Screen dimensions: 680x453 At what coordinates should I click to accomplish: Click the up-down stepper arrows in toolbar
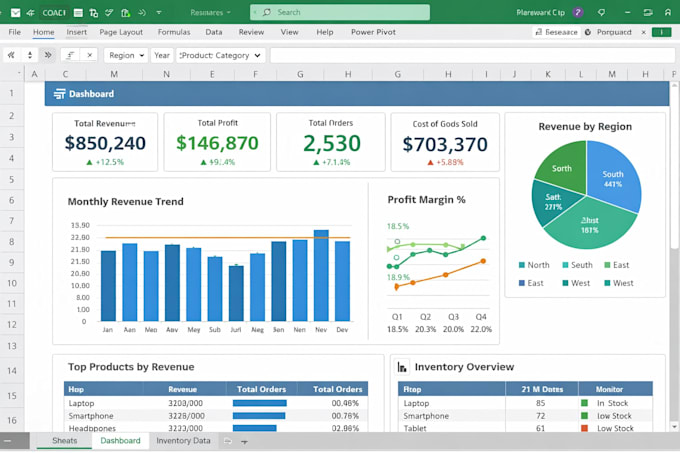[29, 55]
